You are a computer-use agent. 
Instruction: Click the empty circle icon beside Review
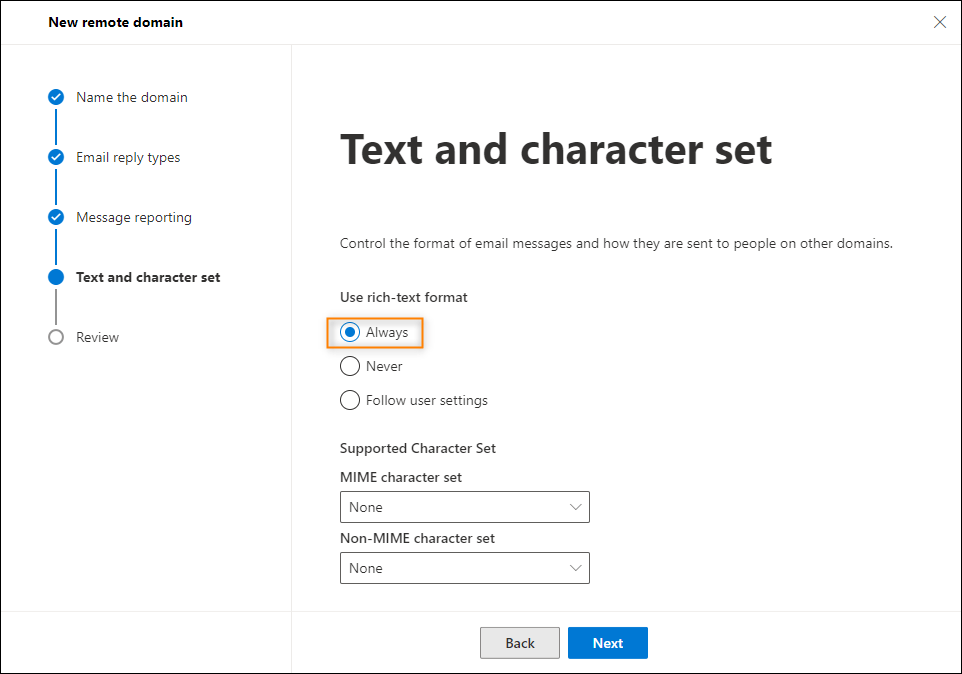coord(55,337)
